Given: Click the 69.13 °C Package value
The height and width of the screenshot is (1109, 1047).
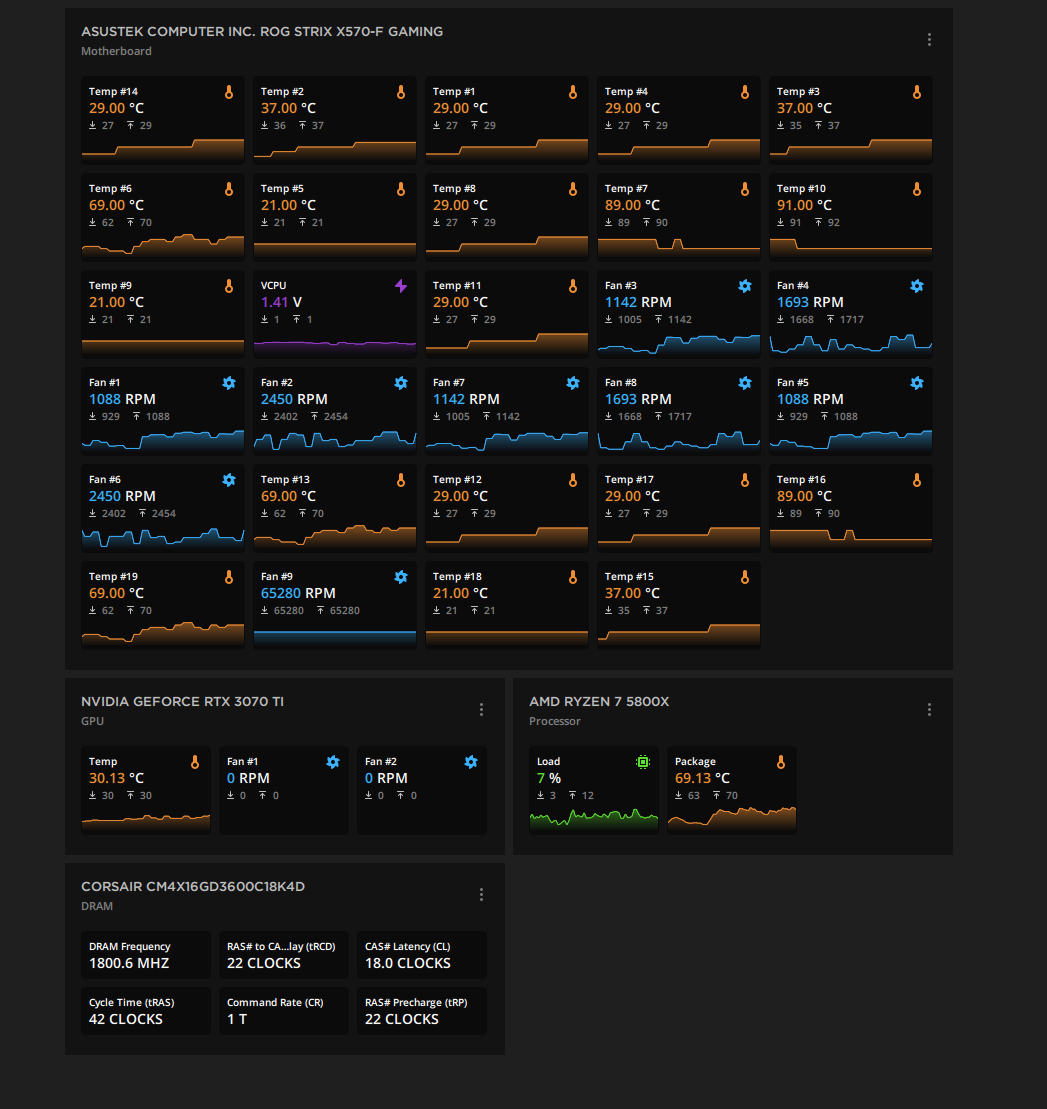Looking at the screenshot, I should pos(702,779).
